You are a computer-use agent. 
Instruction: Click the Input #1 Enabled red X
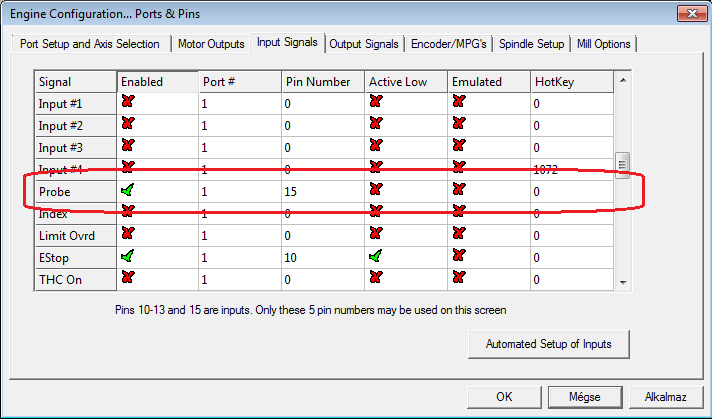coord(127,102)
